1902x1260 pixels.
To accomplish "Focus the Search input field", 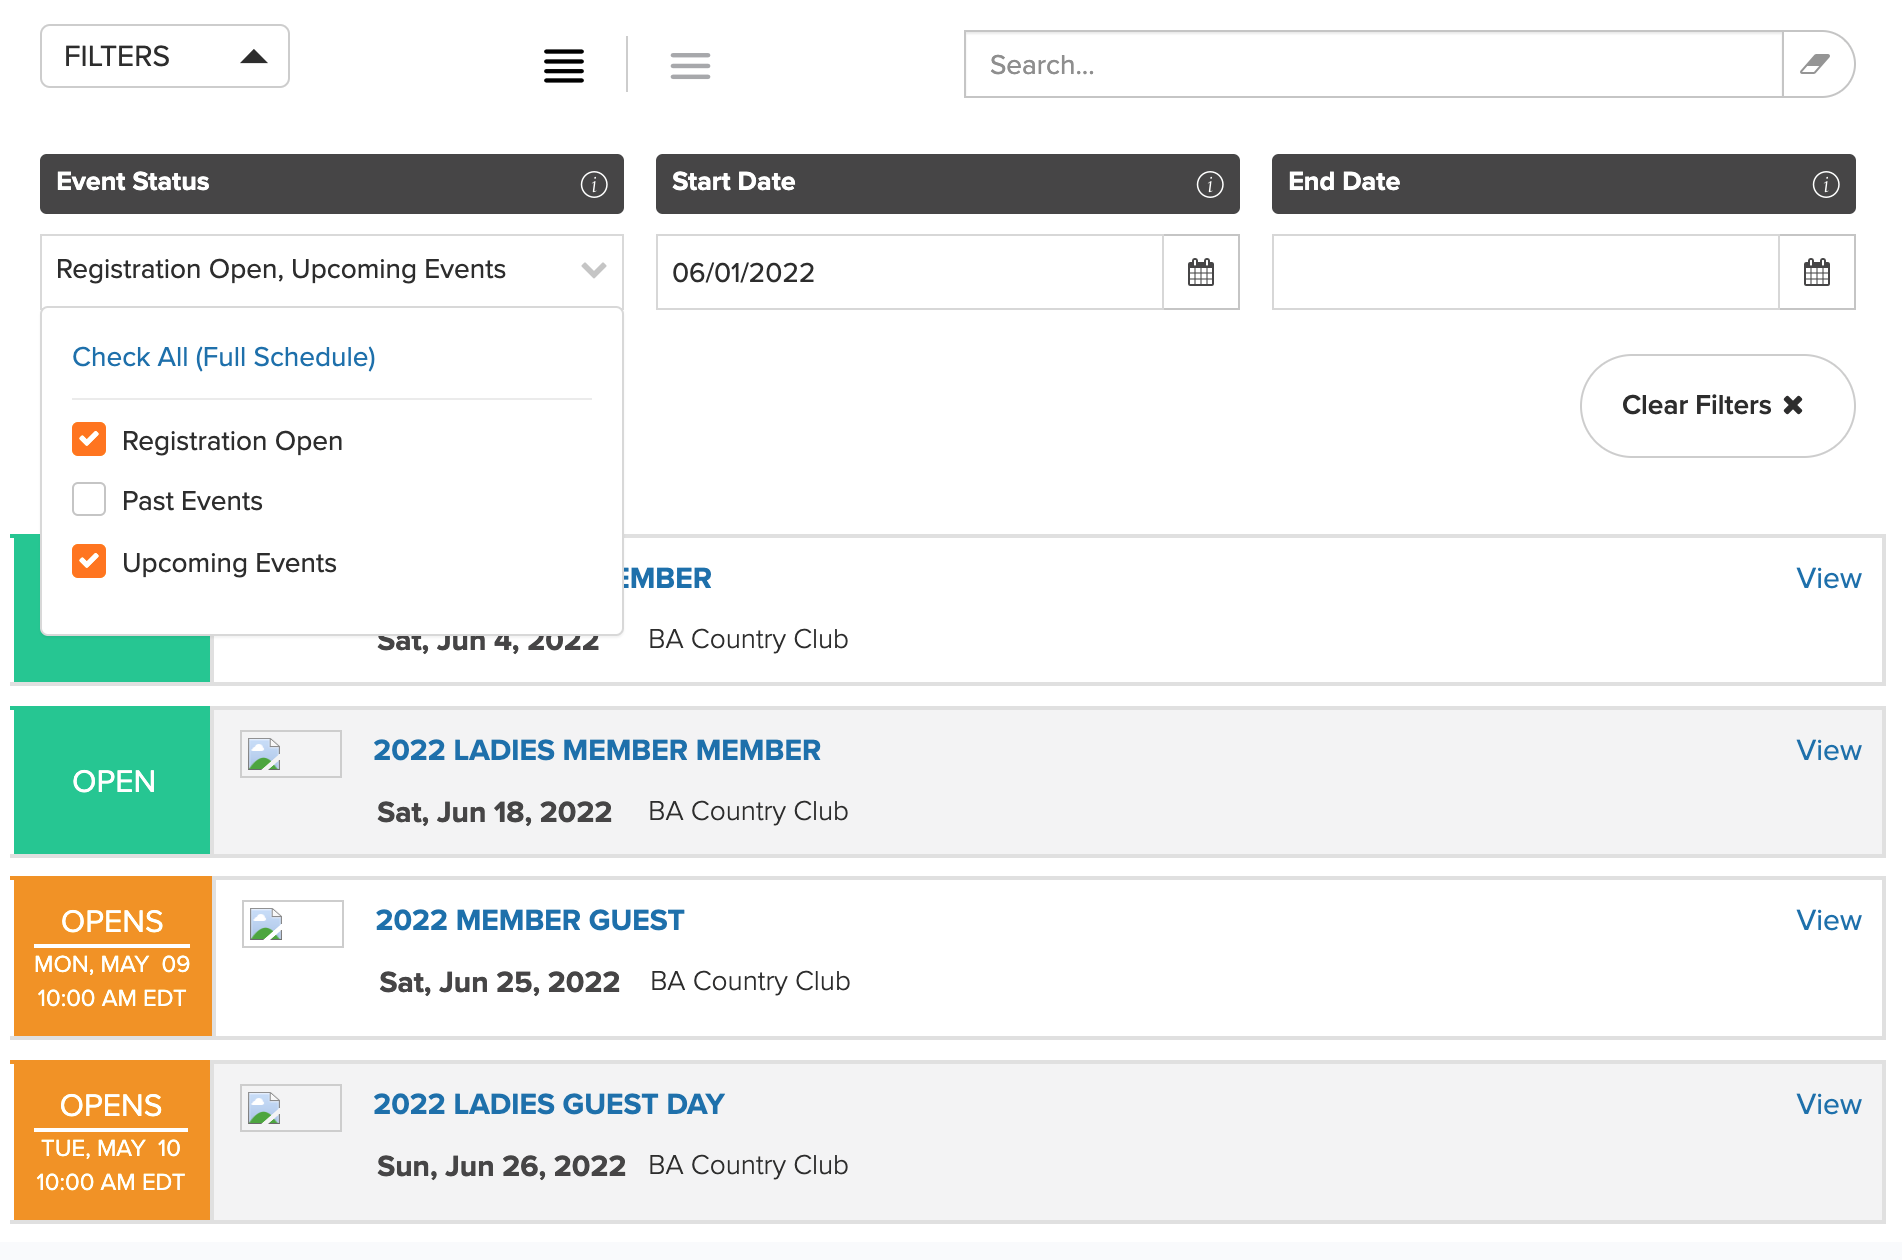I will pos(1374,65).
